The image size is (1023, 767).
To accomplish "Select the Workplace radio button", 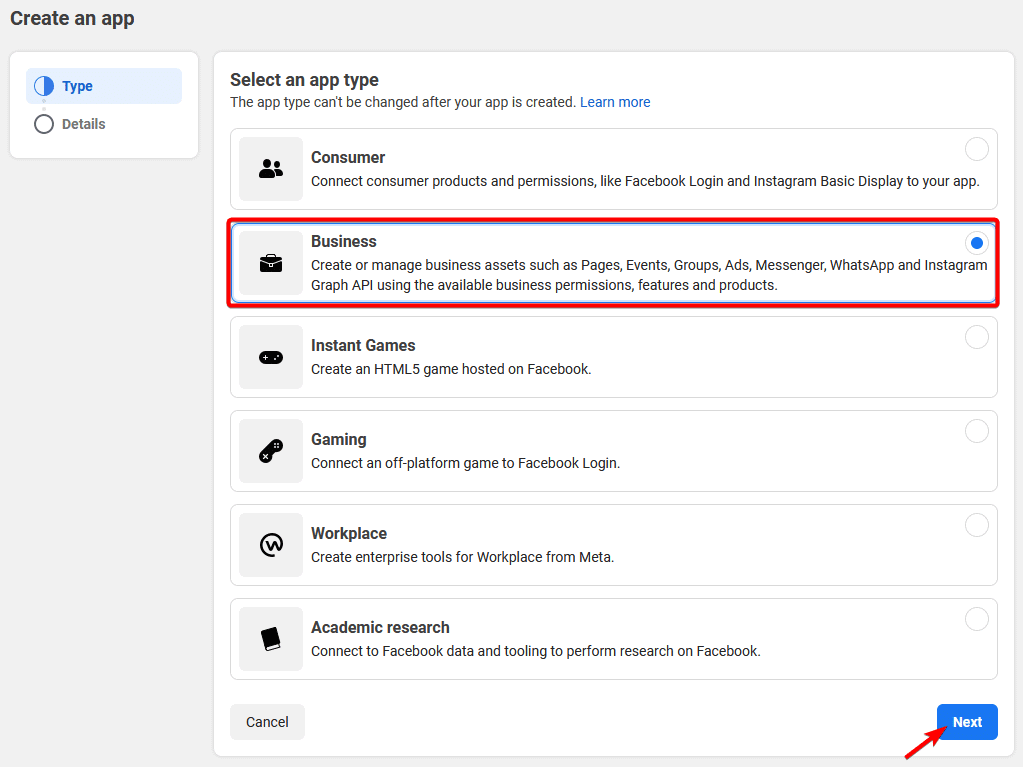I will coord(976,524).
